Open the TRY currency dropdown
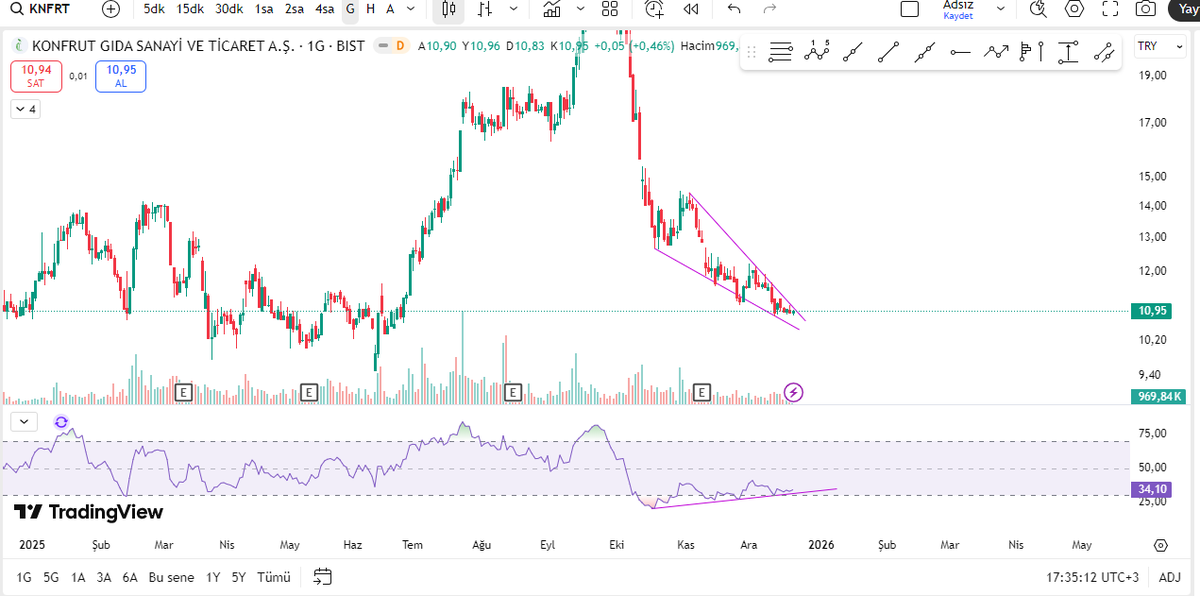The image size is (1200, 596). 1160,45
